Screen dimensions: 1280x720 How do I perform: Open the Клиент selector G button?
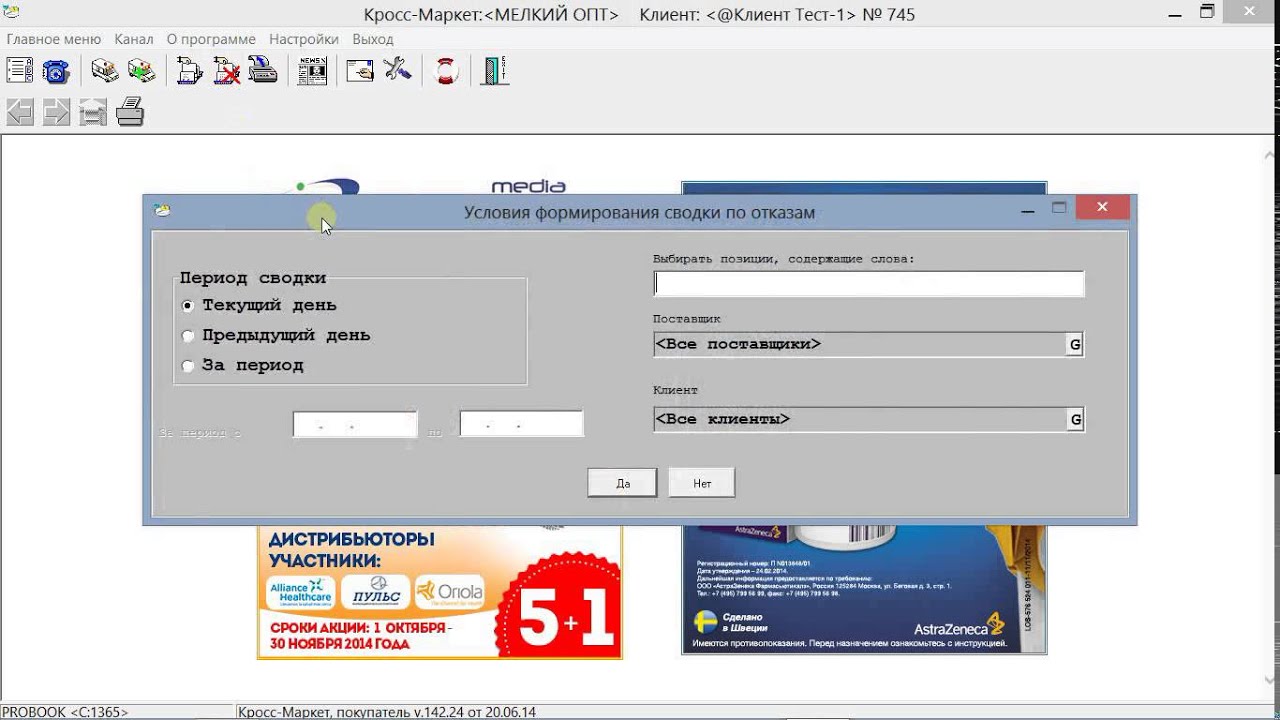pyautogui.click(x=1075, y=419)
